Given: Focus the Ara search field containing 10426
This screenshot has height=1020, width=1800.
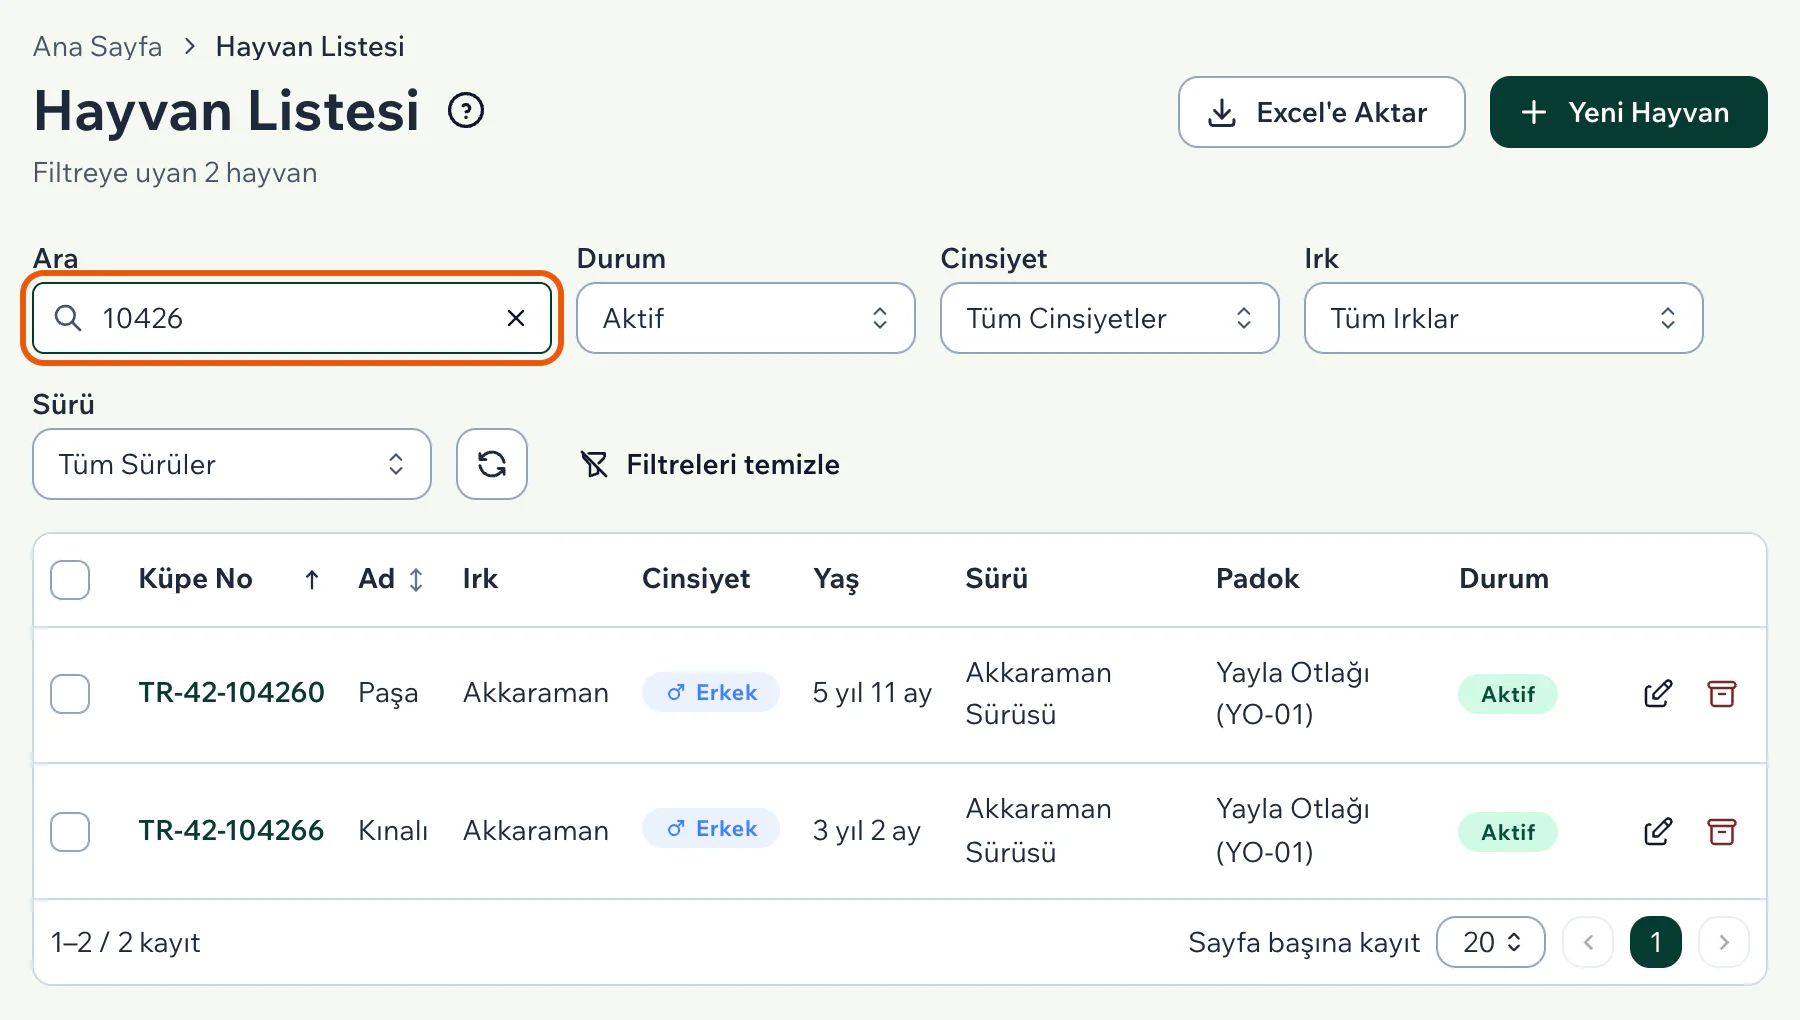Looking at the screenshot, I should coord(292,318).
